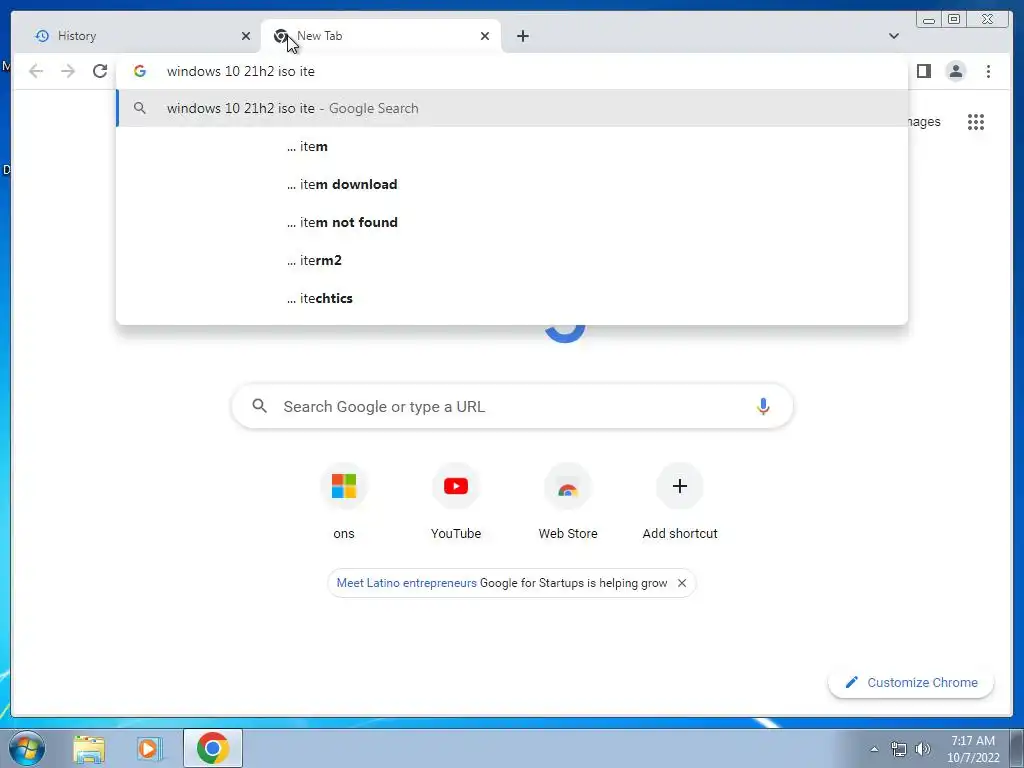Screen dimensions: 1024x768
Task: Click the Search Google or type a URL box
Action: coord(512,406)
